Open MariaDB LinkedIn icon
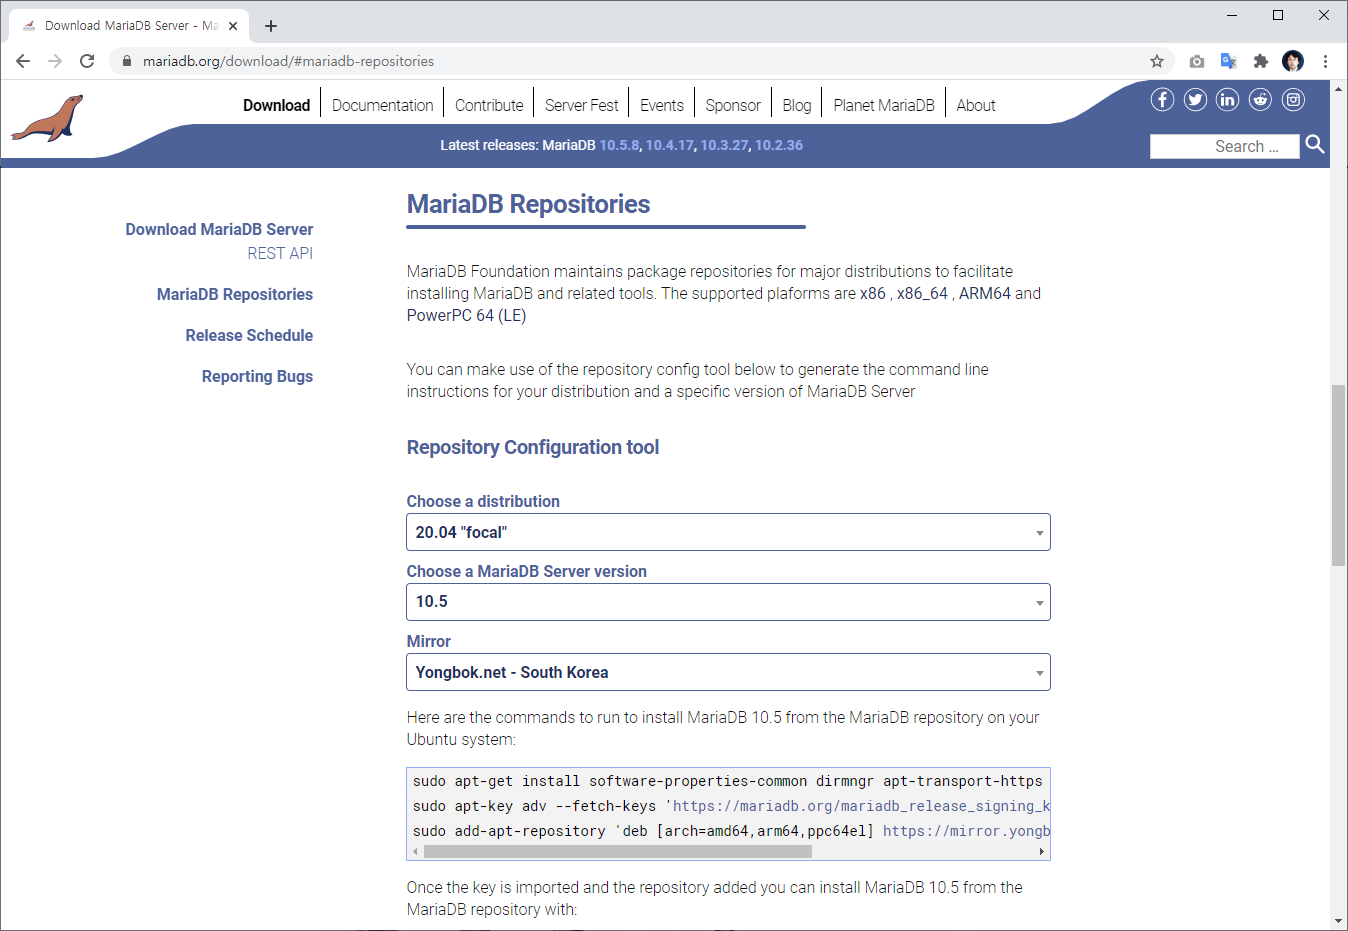Image resolution: width=1348 pixels, height=931 pixels. pos(1228,99)
